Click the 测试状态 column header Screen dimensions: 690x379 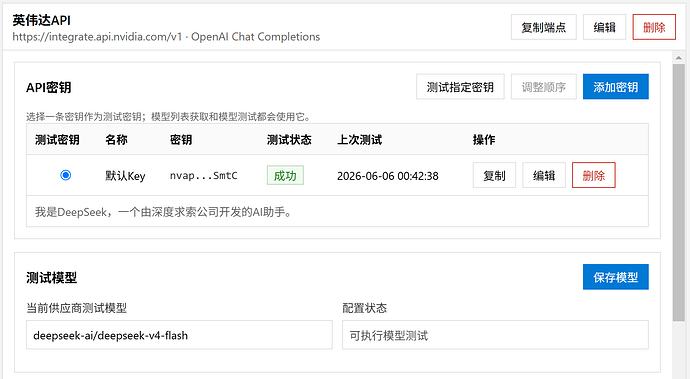click(x=289, y=140)
